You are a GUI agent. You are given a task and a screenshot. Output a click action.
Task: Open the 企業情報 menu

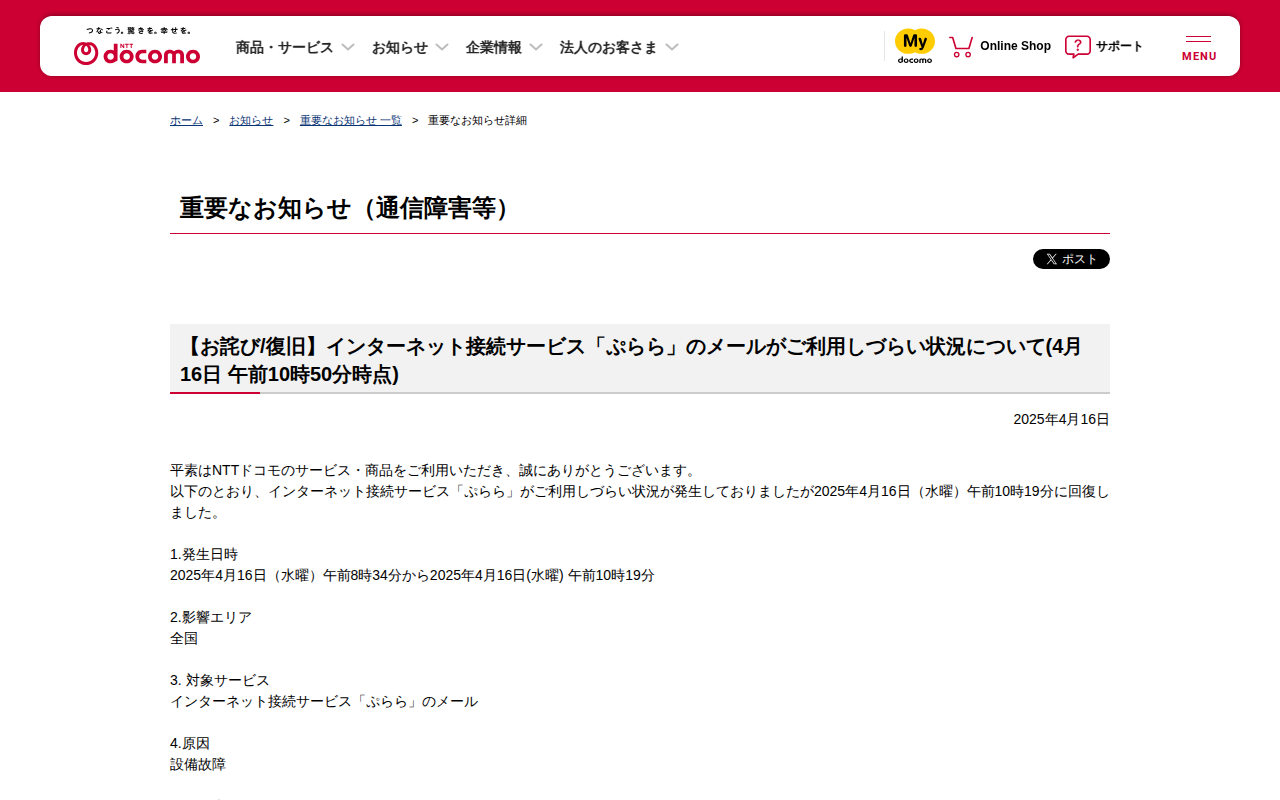tap(493, 47)
